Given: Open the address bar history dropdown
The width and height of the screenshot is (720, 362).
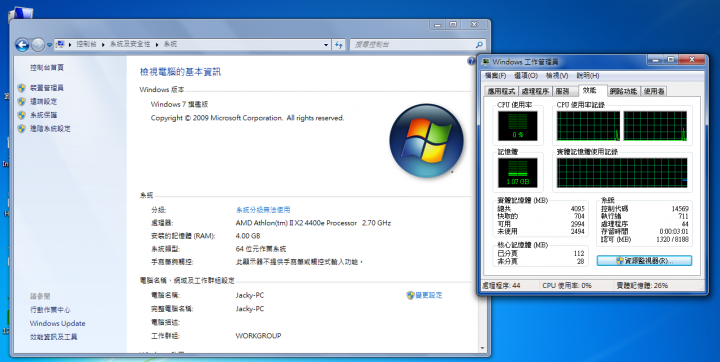Looking at the screenshot, I should pos(326,45).
